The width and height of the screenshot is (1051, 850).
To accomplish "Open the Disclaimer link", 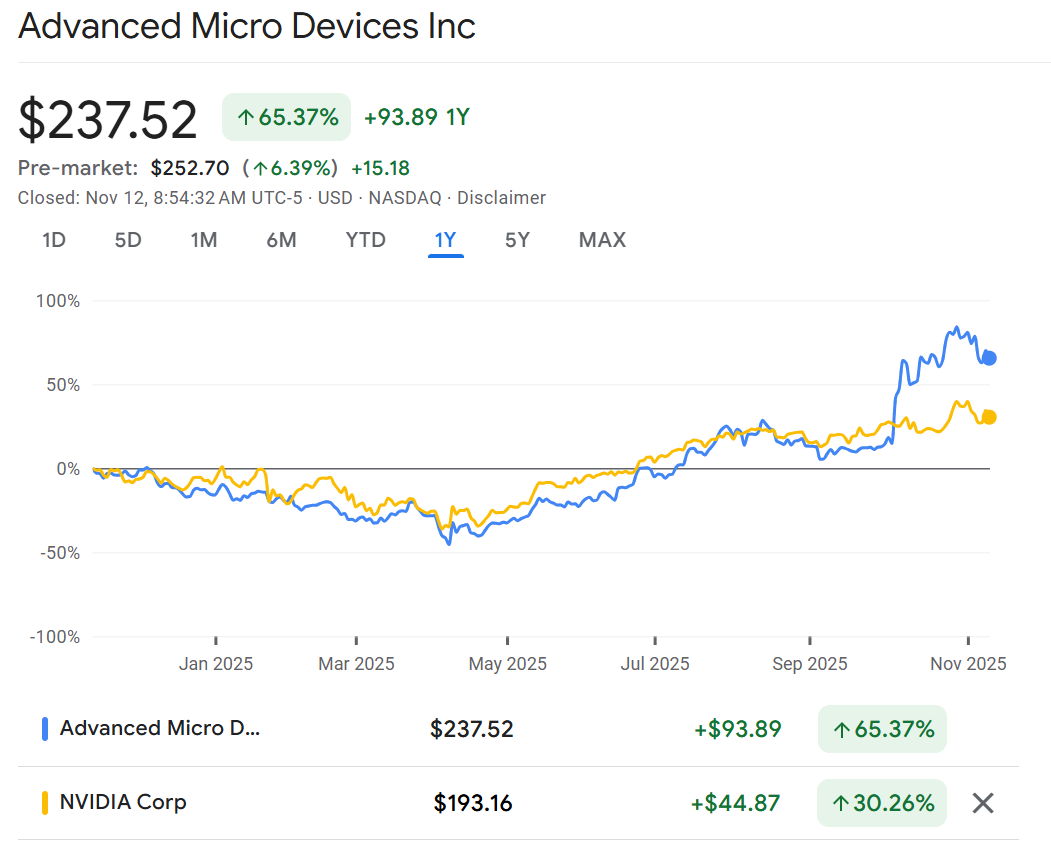I will pyautogui.click(x=501, y=198).
